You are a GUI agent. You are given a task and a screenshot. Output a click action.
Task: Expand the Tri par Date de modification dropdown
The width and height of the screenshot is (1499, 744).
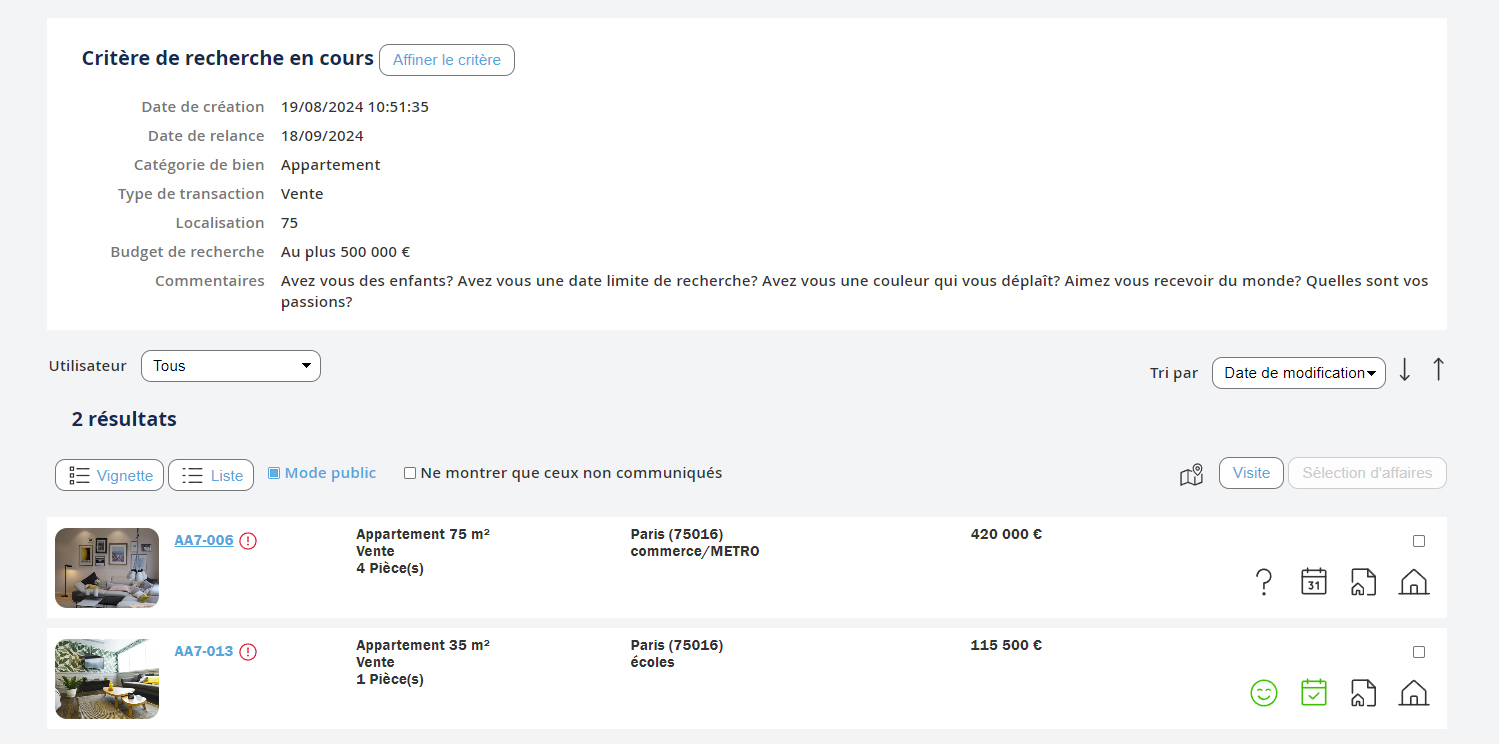(x=1298, y=373)
